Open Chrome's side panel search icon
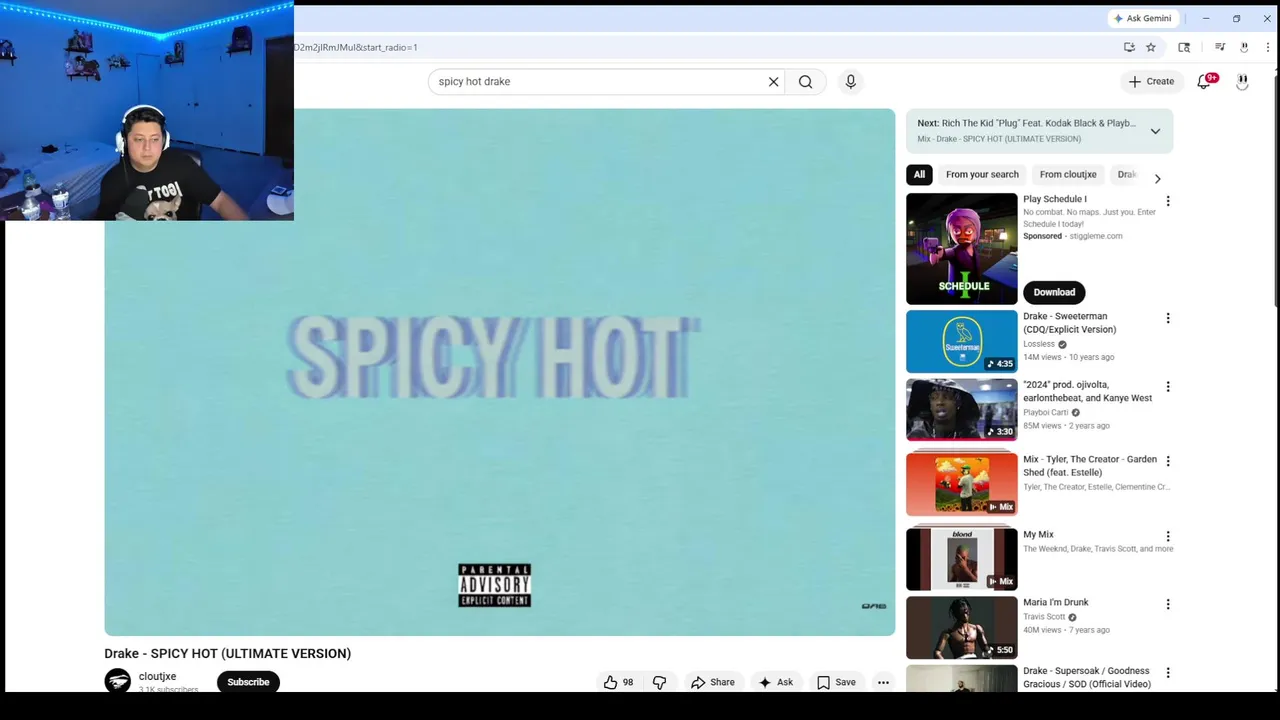This screenshot has height=720, width=1280. [x=1184, y=47]
